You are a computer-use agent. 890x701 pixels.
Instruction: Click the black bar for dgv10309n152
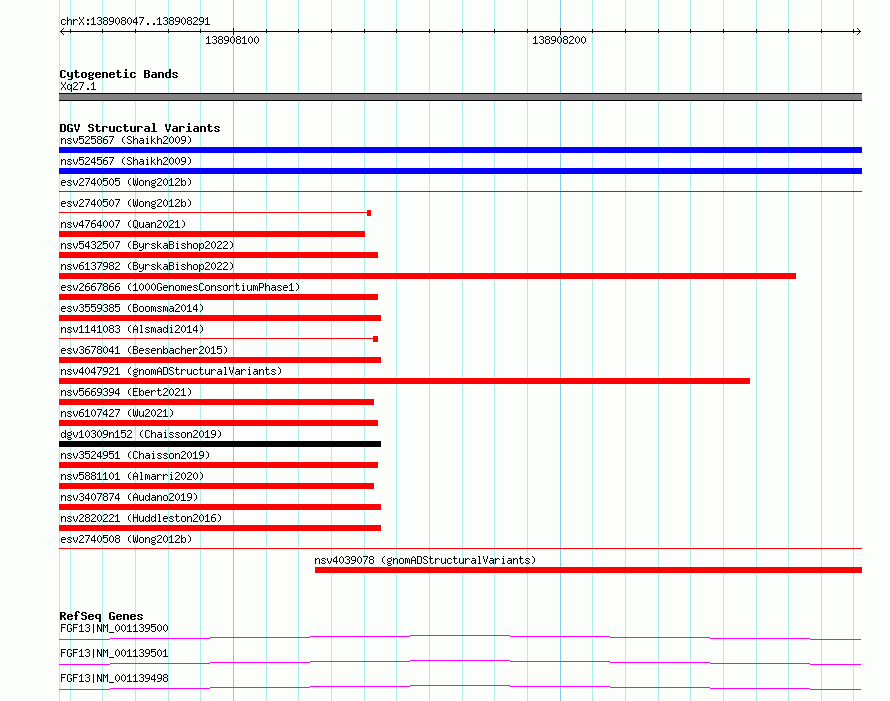[x=220, y=444]
